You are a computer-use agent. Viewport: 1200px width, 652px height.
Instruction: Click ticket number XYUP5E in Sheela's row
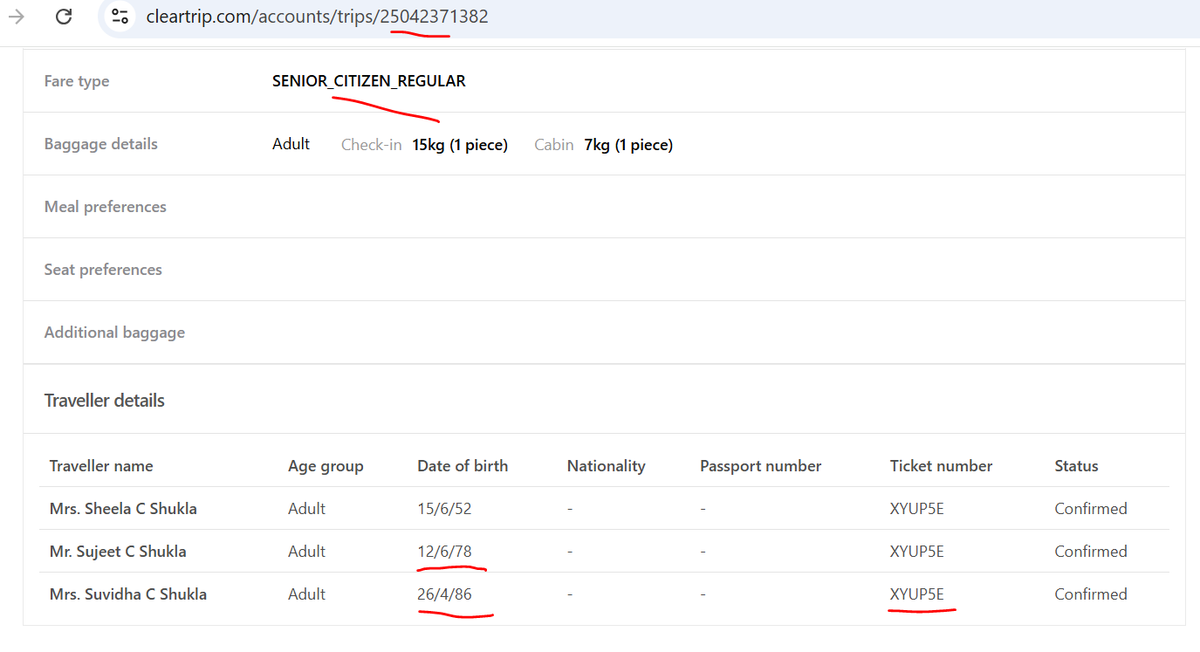coord(917,509)
